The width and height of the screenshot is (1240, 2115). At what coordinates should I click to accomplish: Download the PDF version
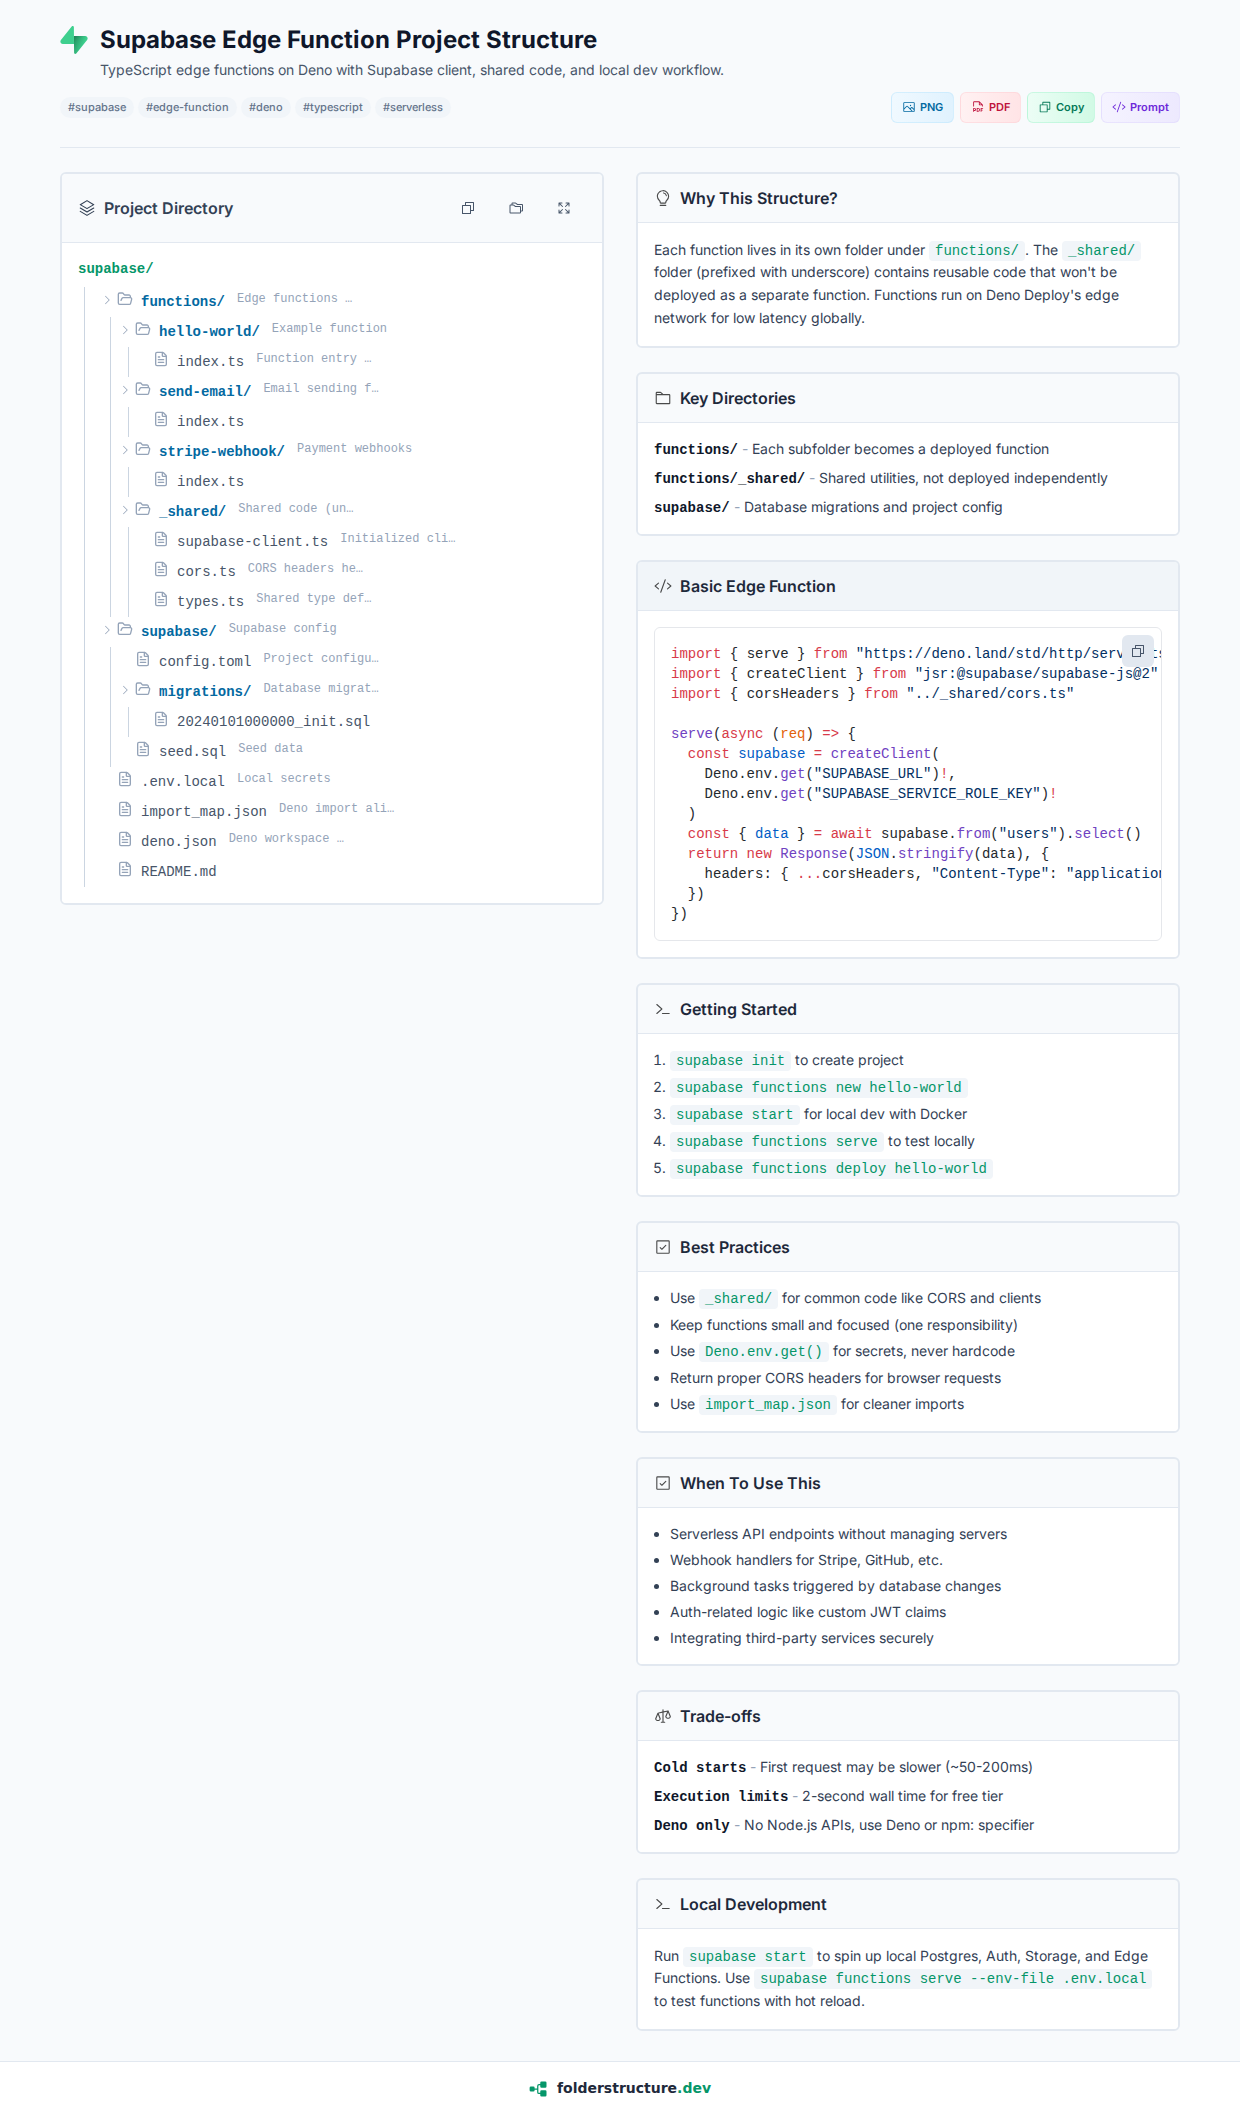point(990,107)
